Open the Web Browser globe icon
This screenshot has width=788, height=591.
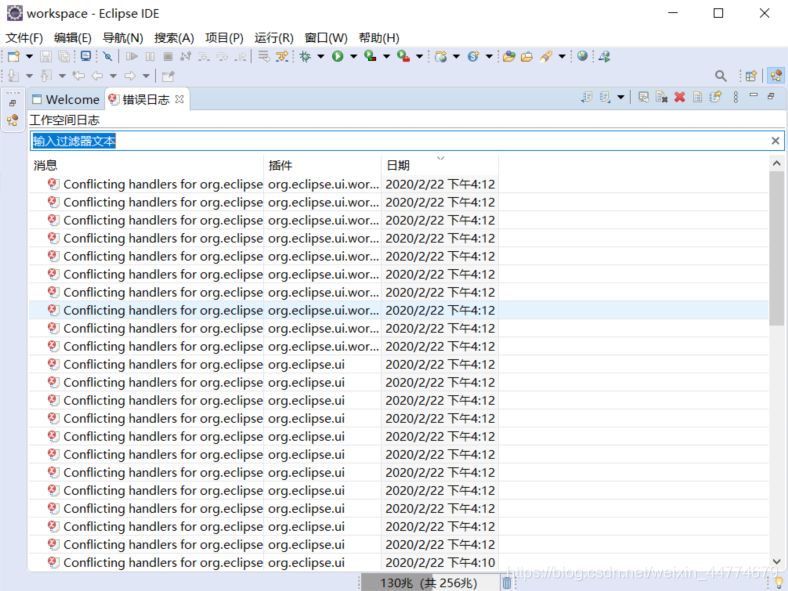(x=582, y=56)
